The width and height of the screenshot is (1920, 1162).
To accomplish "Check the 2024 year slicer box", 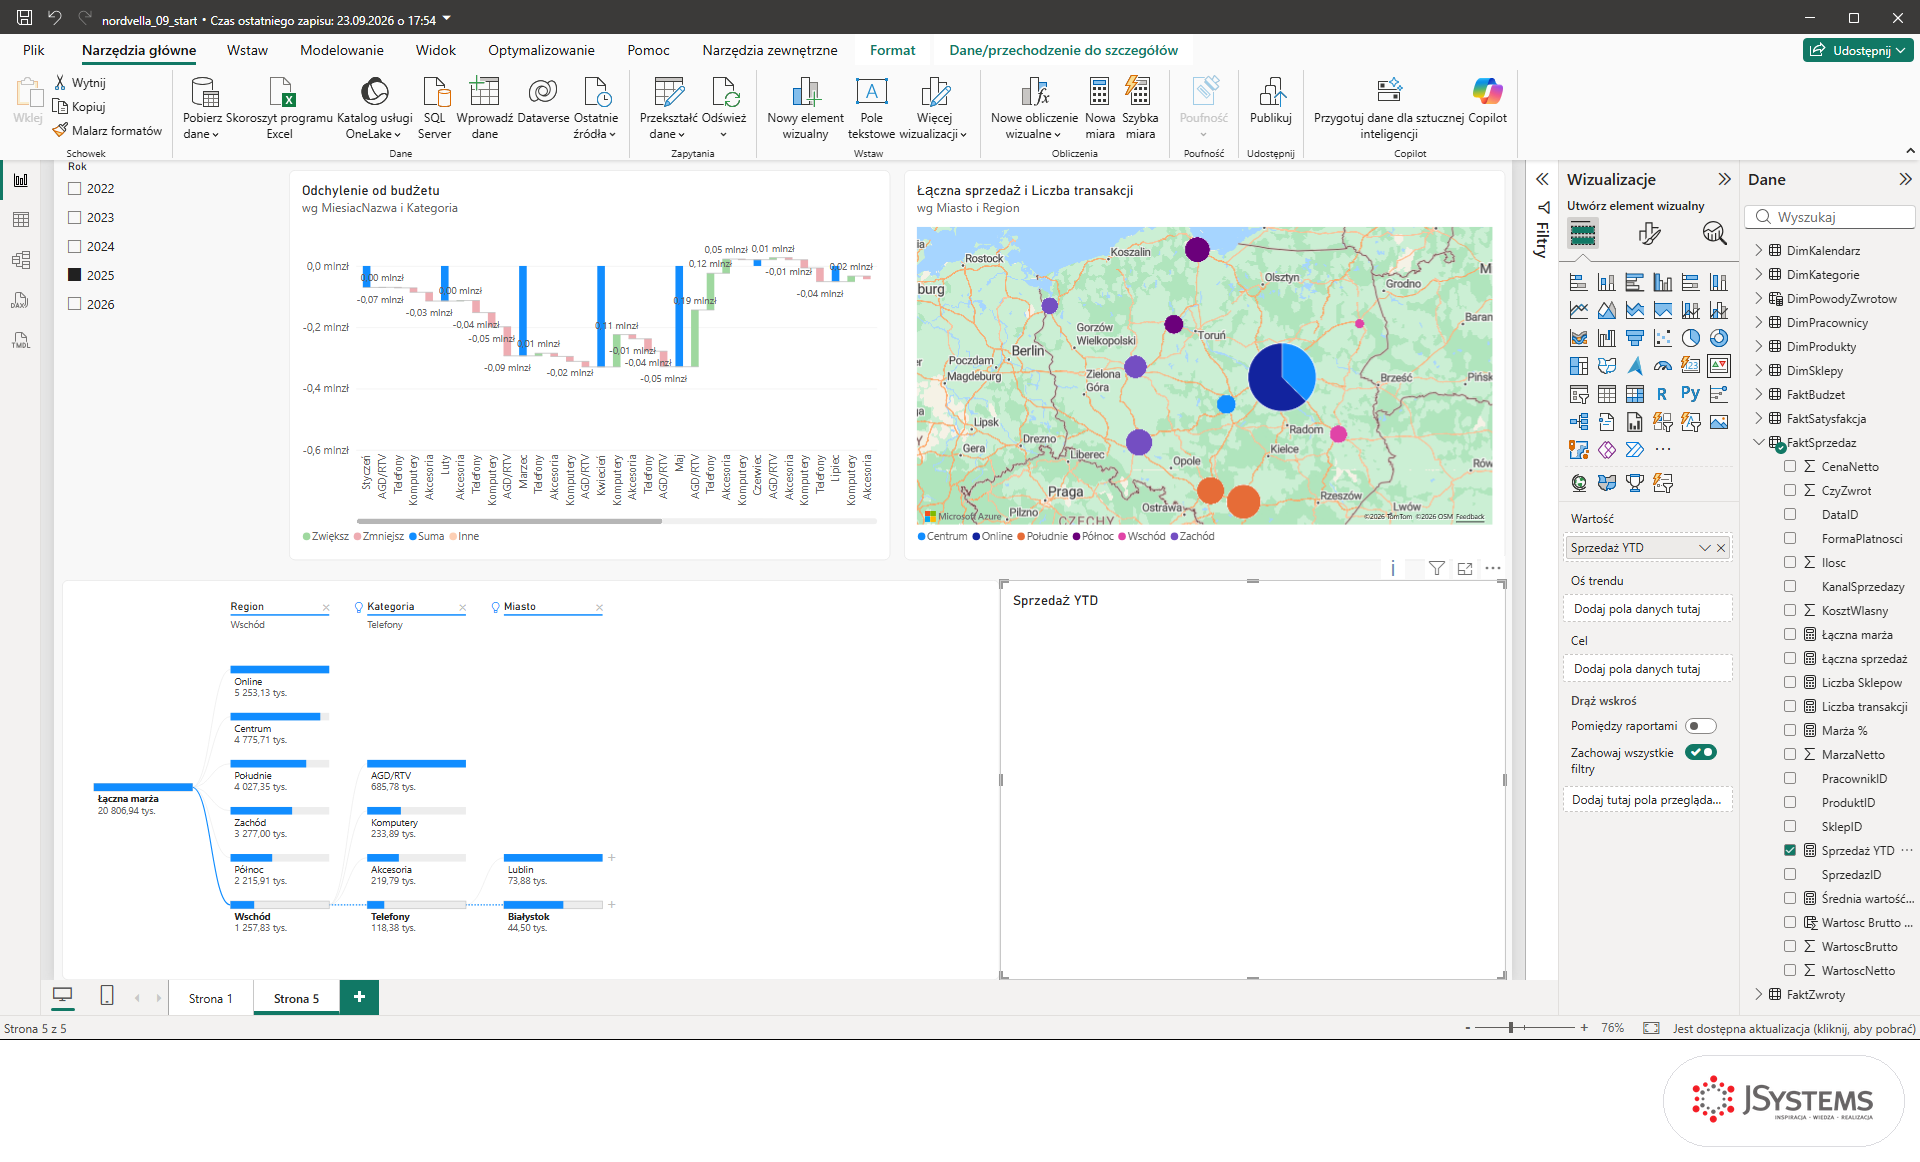I will coord(74,246).
